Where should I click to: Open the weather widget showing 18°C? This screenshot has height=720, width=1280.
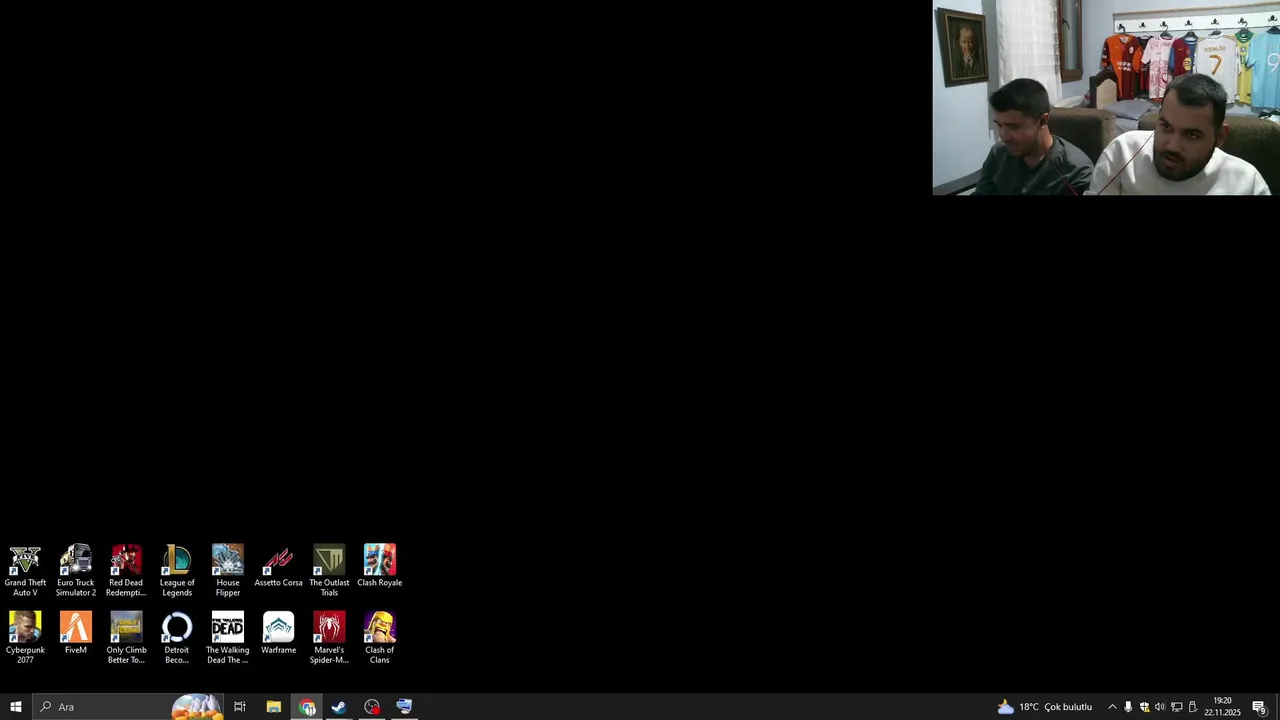pyautogui.click(x=1045, y=707)
